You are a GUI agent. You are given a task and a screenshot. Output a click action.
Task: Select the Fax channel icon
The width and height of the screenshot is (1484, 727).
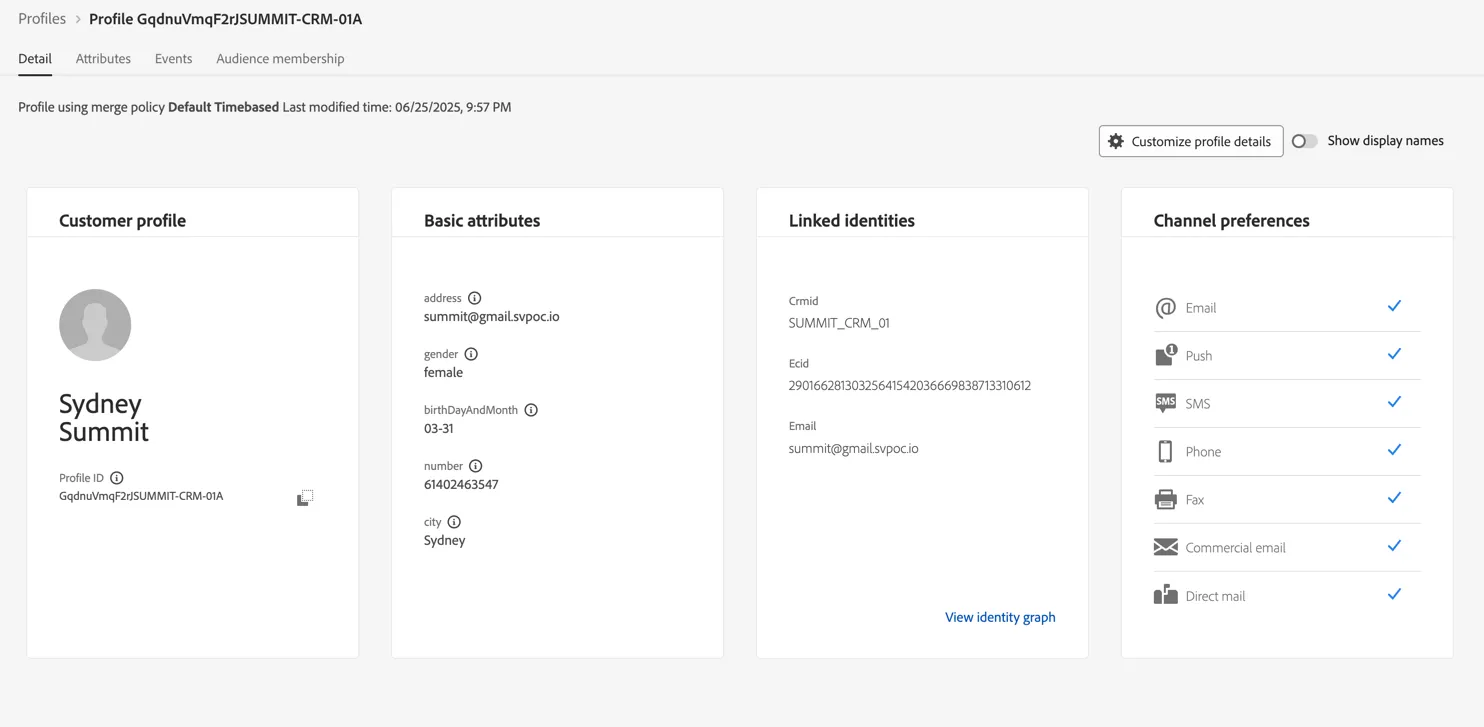pos(1165,499)
